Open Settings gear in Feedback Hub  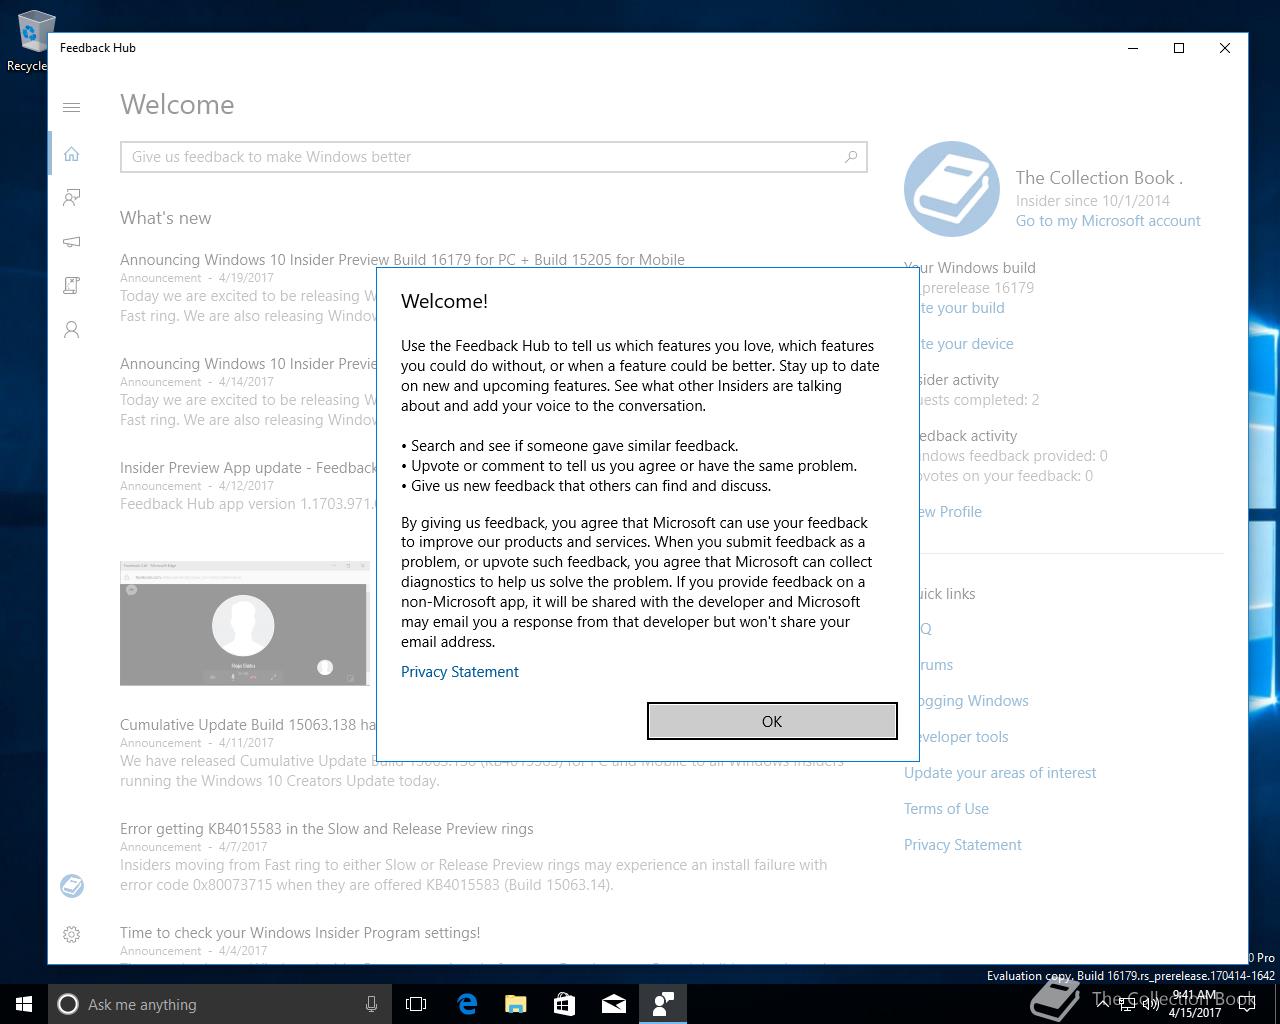tap(71, 934)
